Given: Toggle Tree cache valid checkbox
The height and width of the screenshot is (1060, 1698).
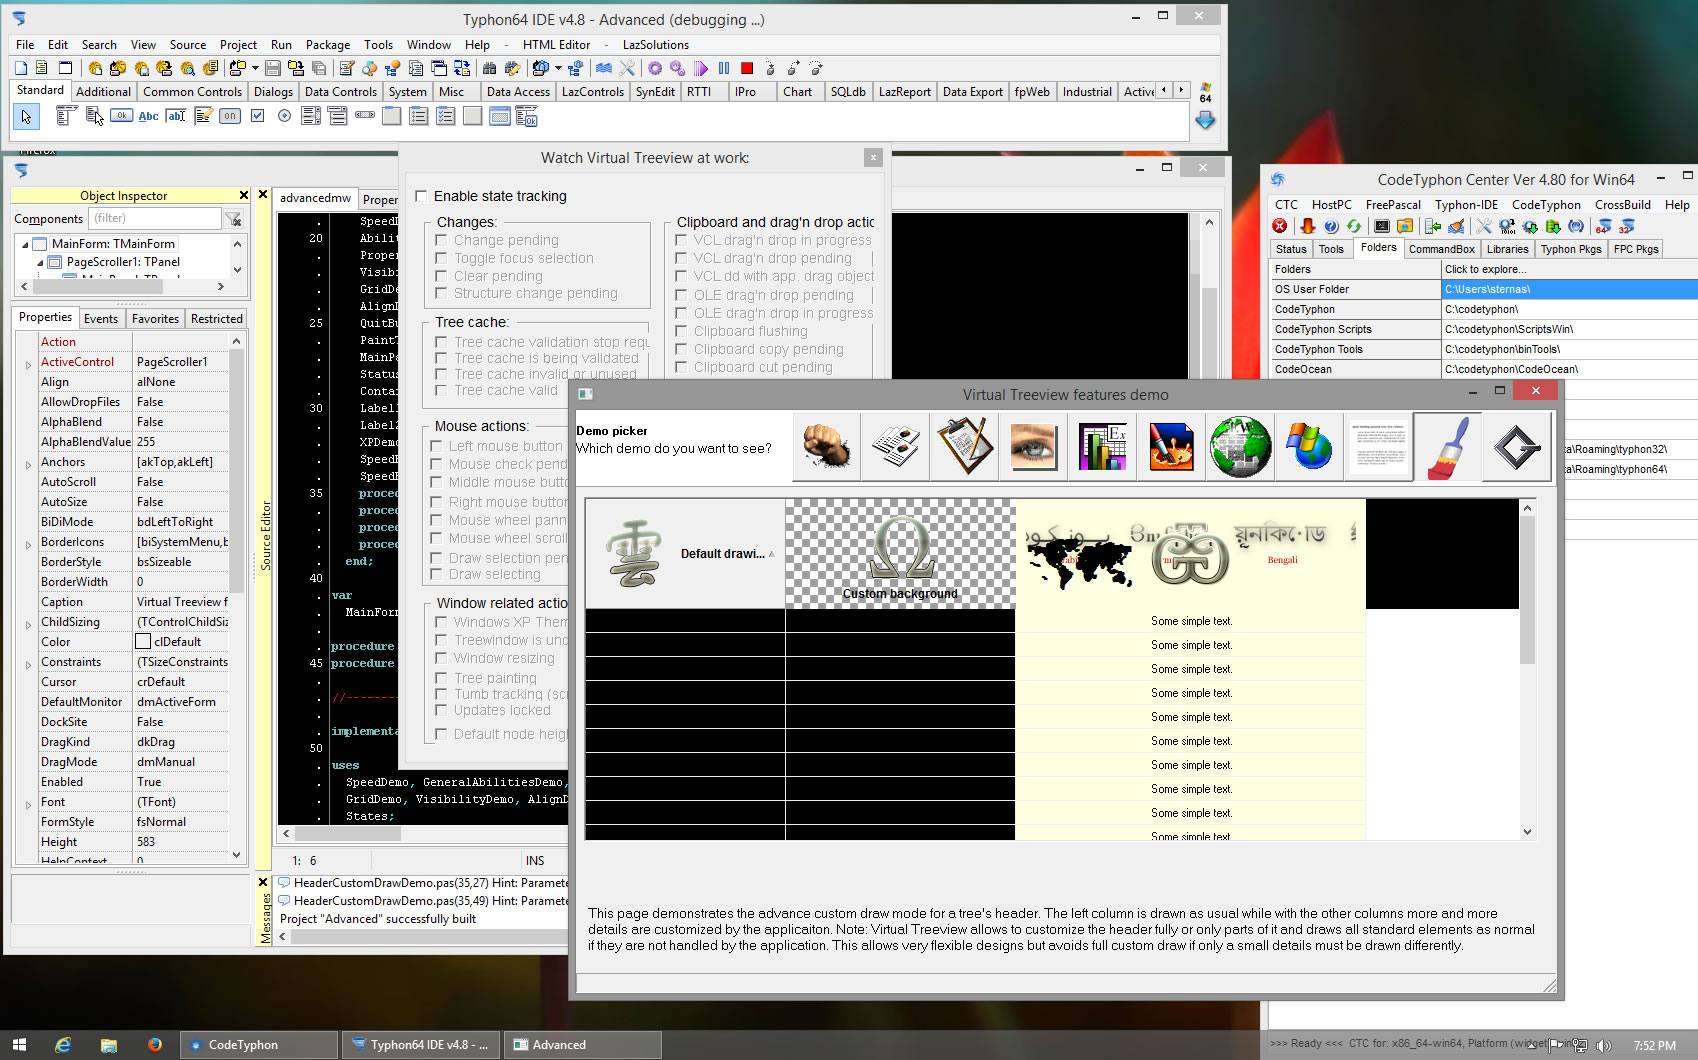Looking at the screenshot, I should pyautogui.click(x=441, y=390).
